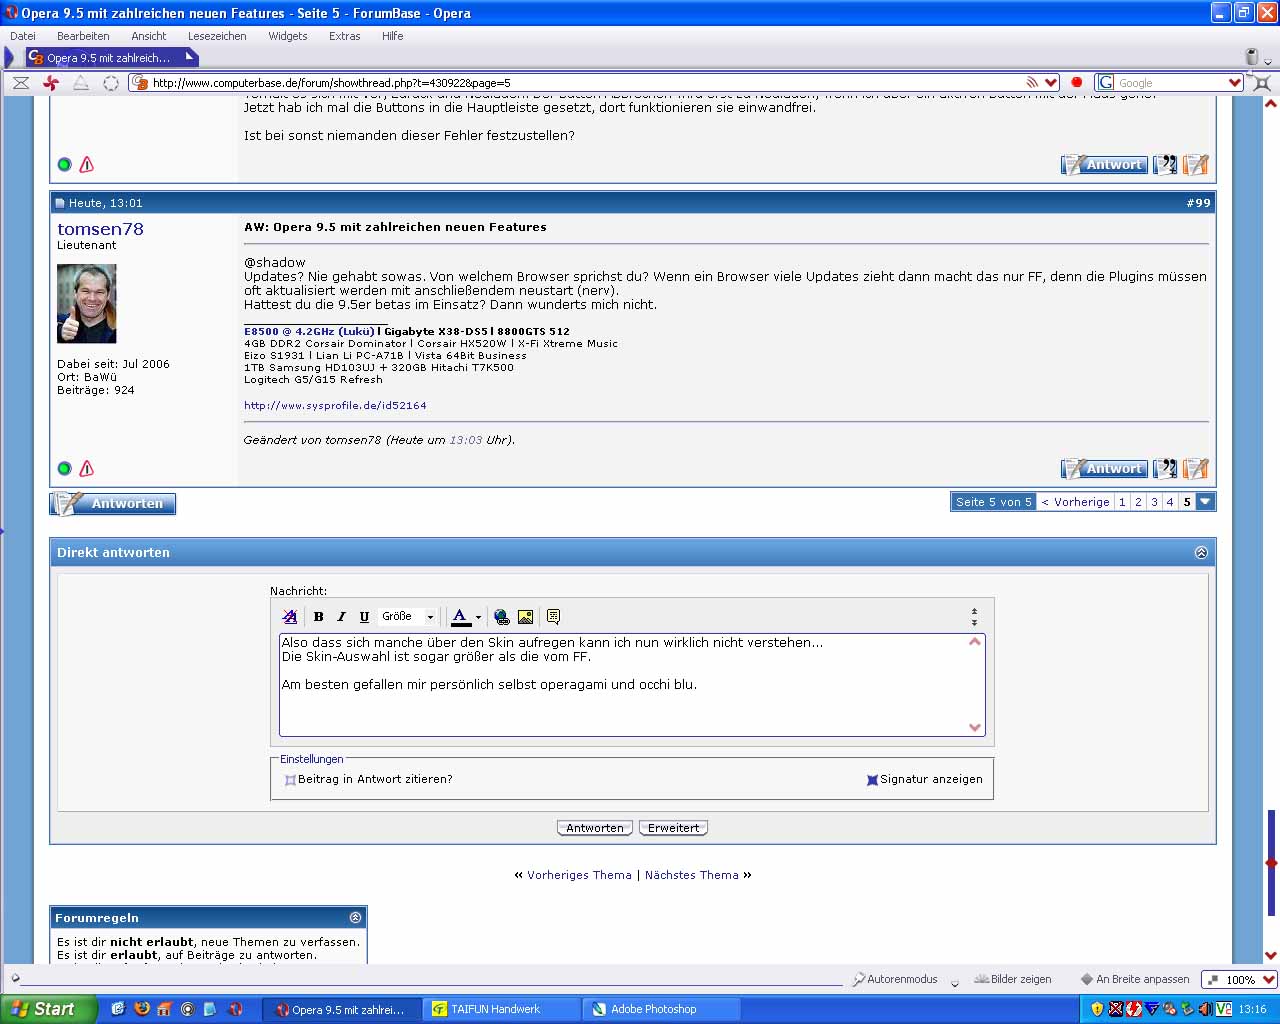The width and height of the screenshot is (1280, 1024).
Task: Report post #99 with the warning icon
Action: pos(87,468)
